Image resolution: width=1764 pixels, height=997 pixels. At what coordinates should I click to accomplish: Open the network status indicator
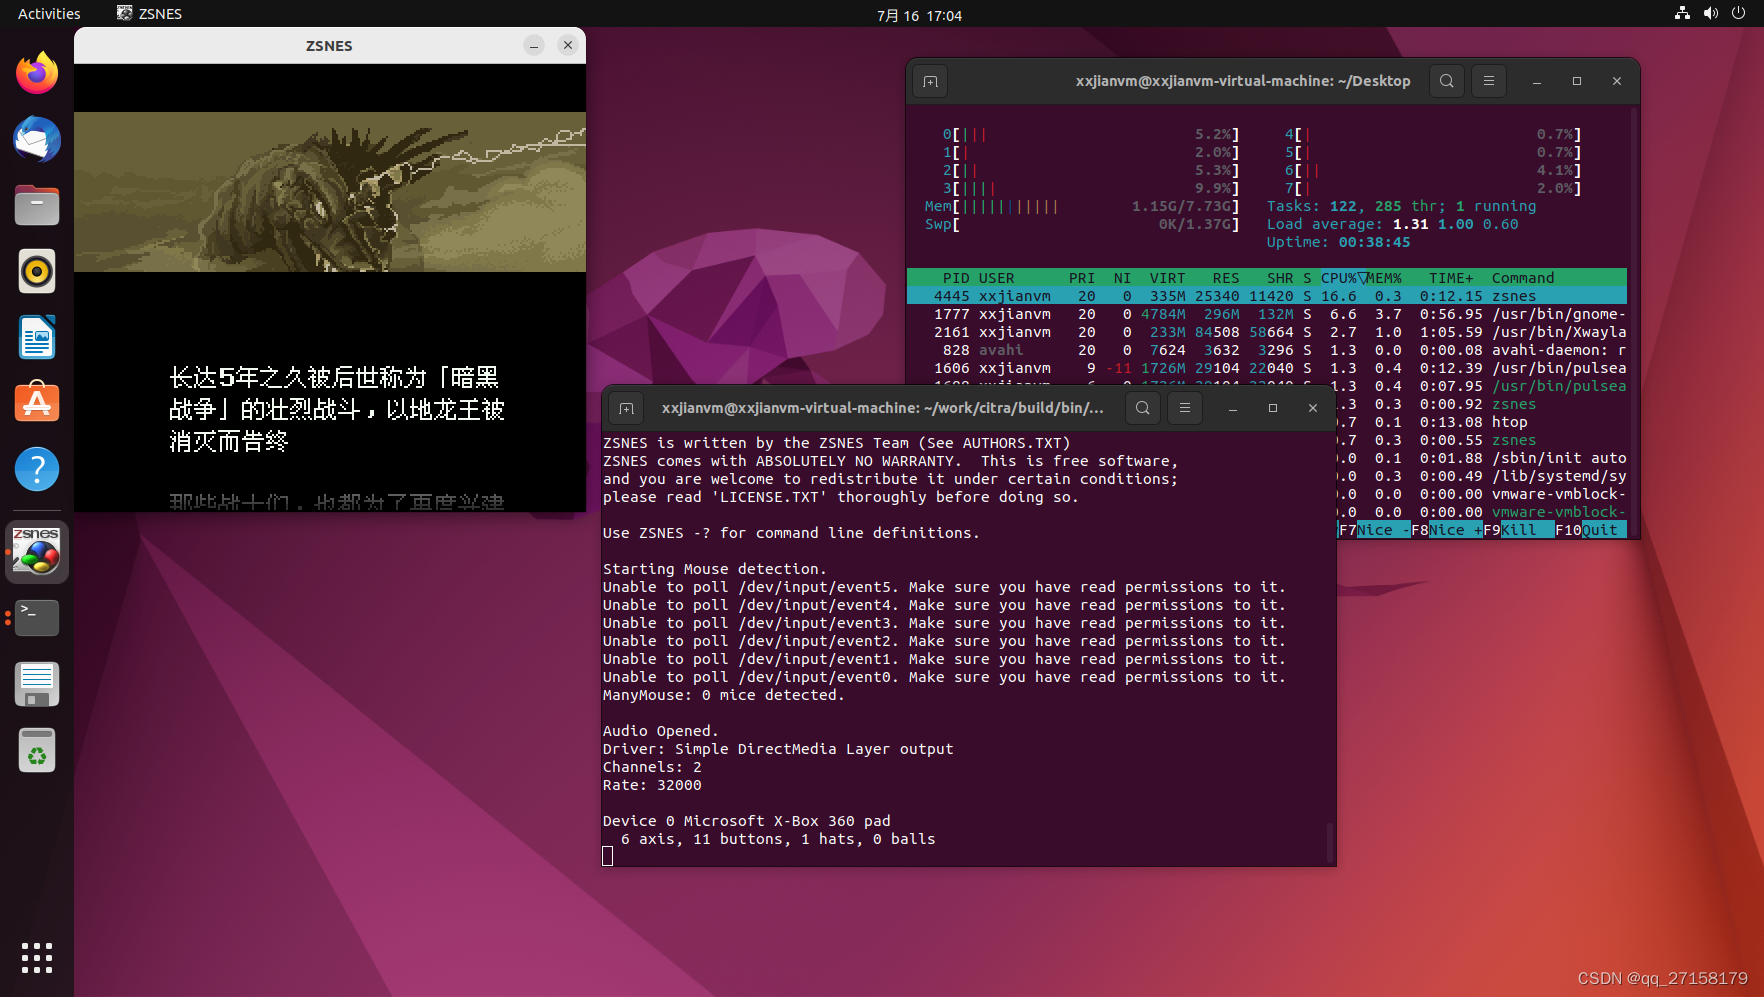[x=1683, y=14]
